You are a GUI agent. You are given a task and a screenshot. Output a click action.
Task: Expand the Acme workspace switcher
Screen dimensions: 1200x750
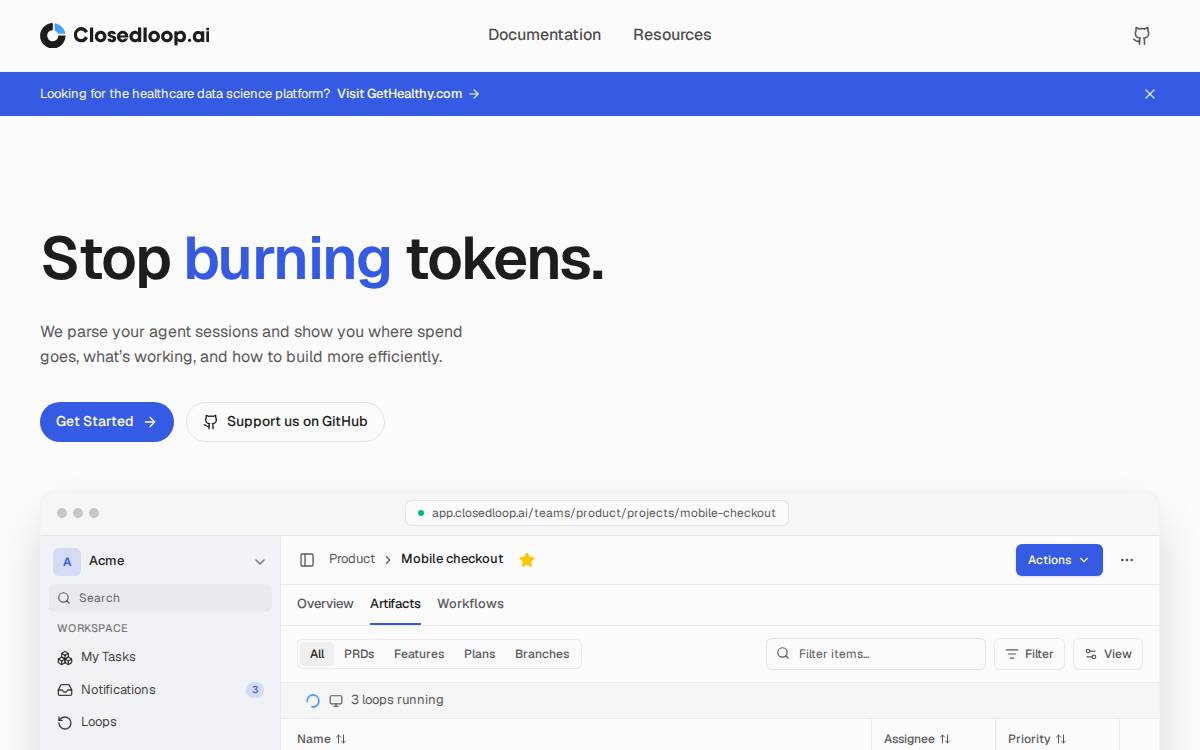(x=161, y=561)
